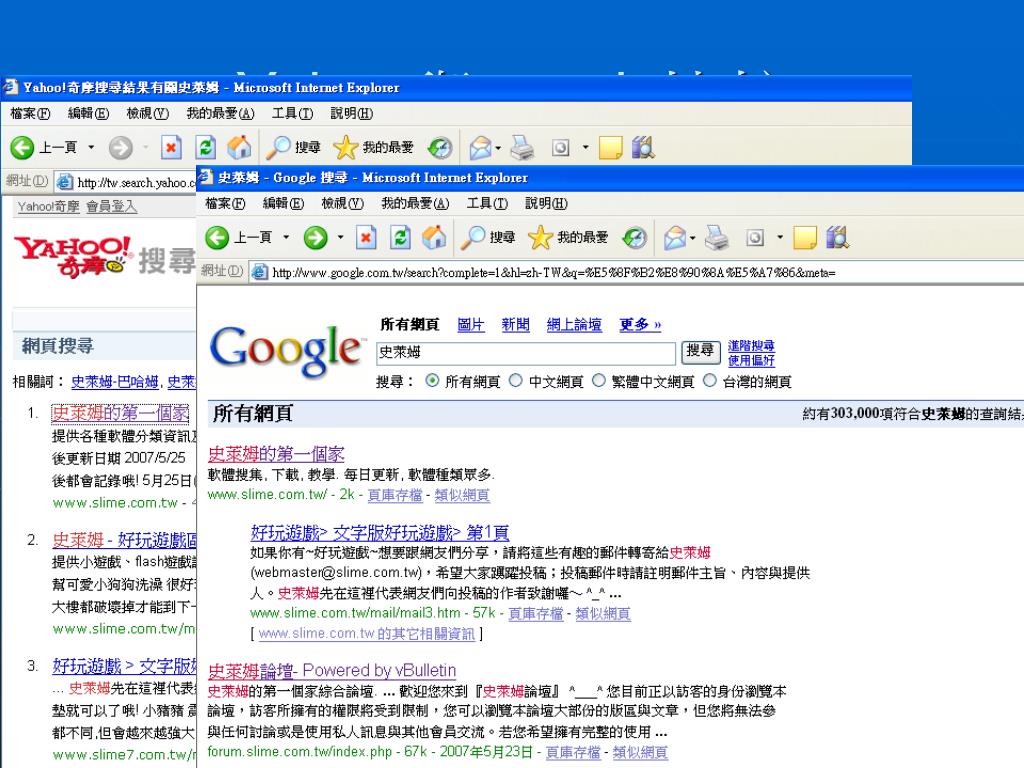Open the 使用偏好 preferences link
Screen dimensions: 1024x768
coord(751,360)
